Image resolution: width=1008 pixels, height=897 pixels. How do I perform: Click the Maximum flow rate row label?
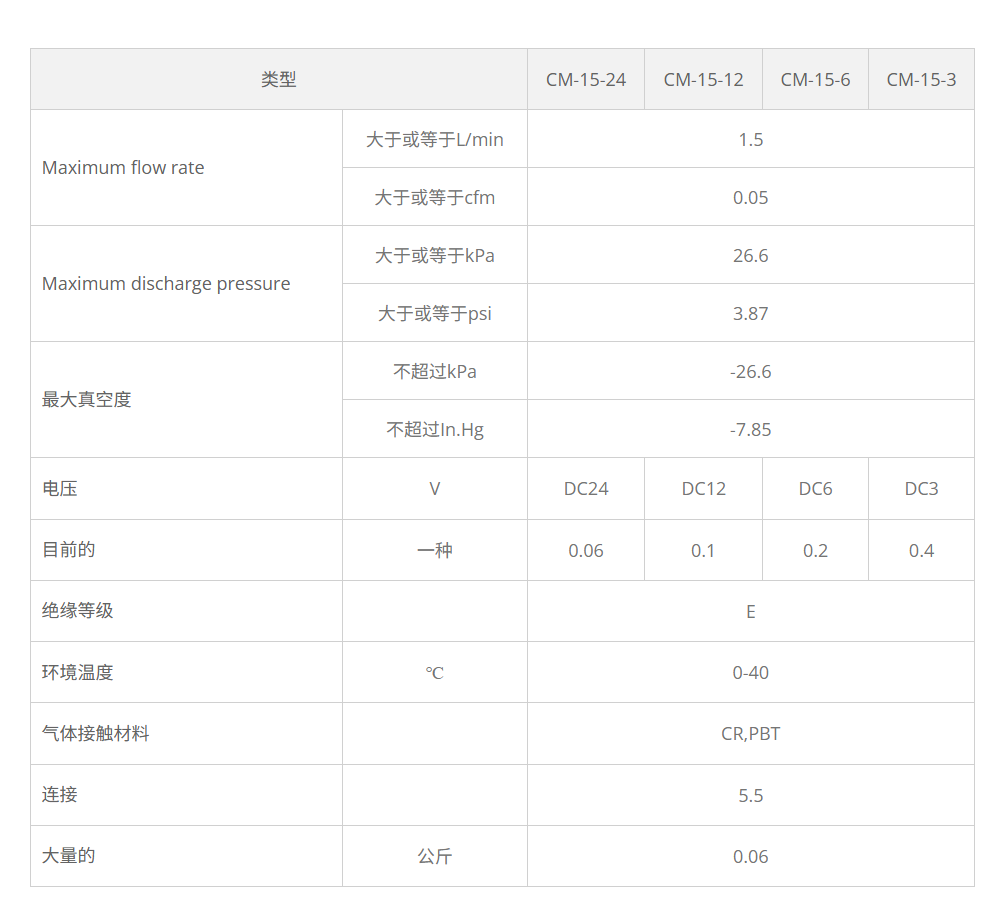(x=123, y=168)
